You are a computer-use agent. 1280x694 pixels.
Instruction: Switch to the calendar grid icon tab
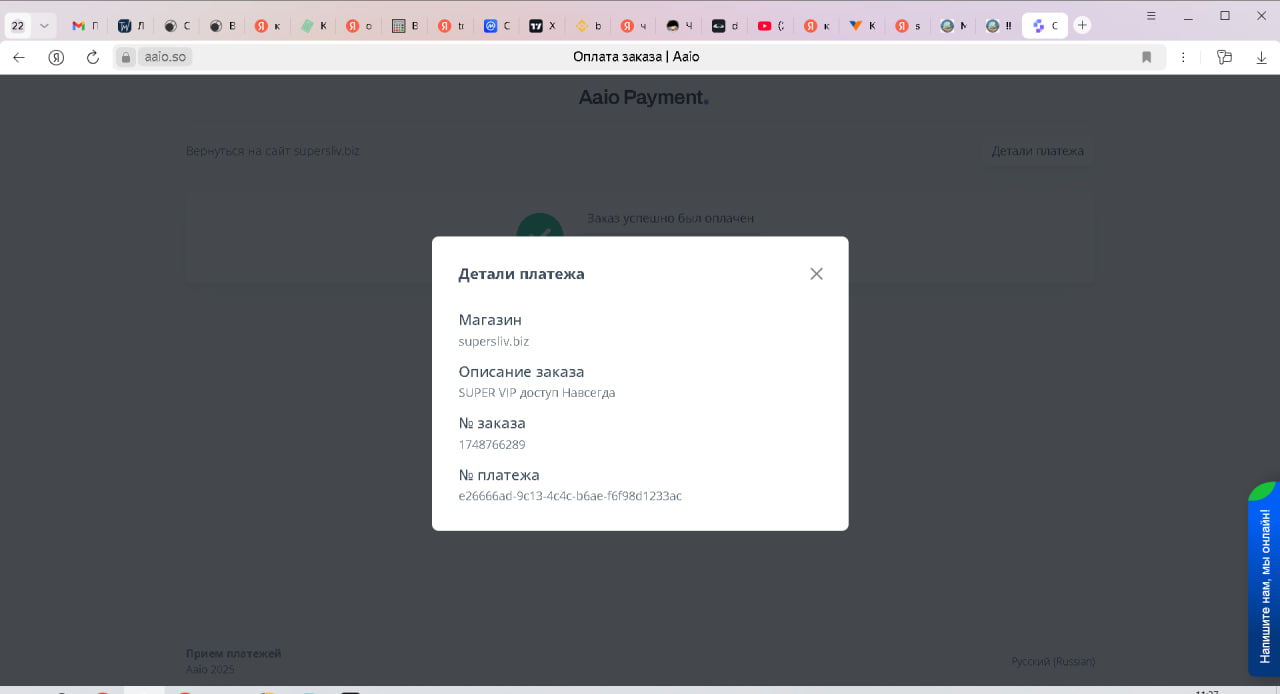(404, 26)
